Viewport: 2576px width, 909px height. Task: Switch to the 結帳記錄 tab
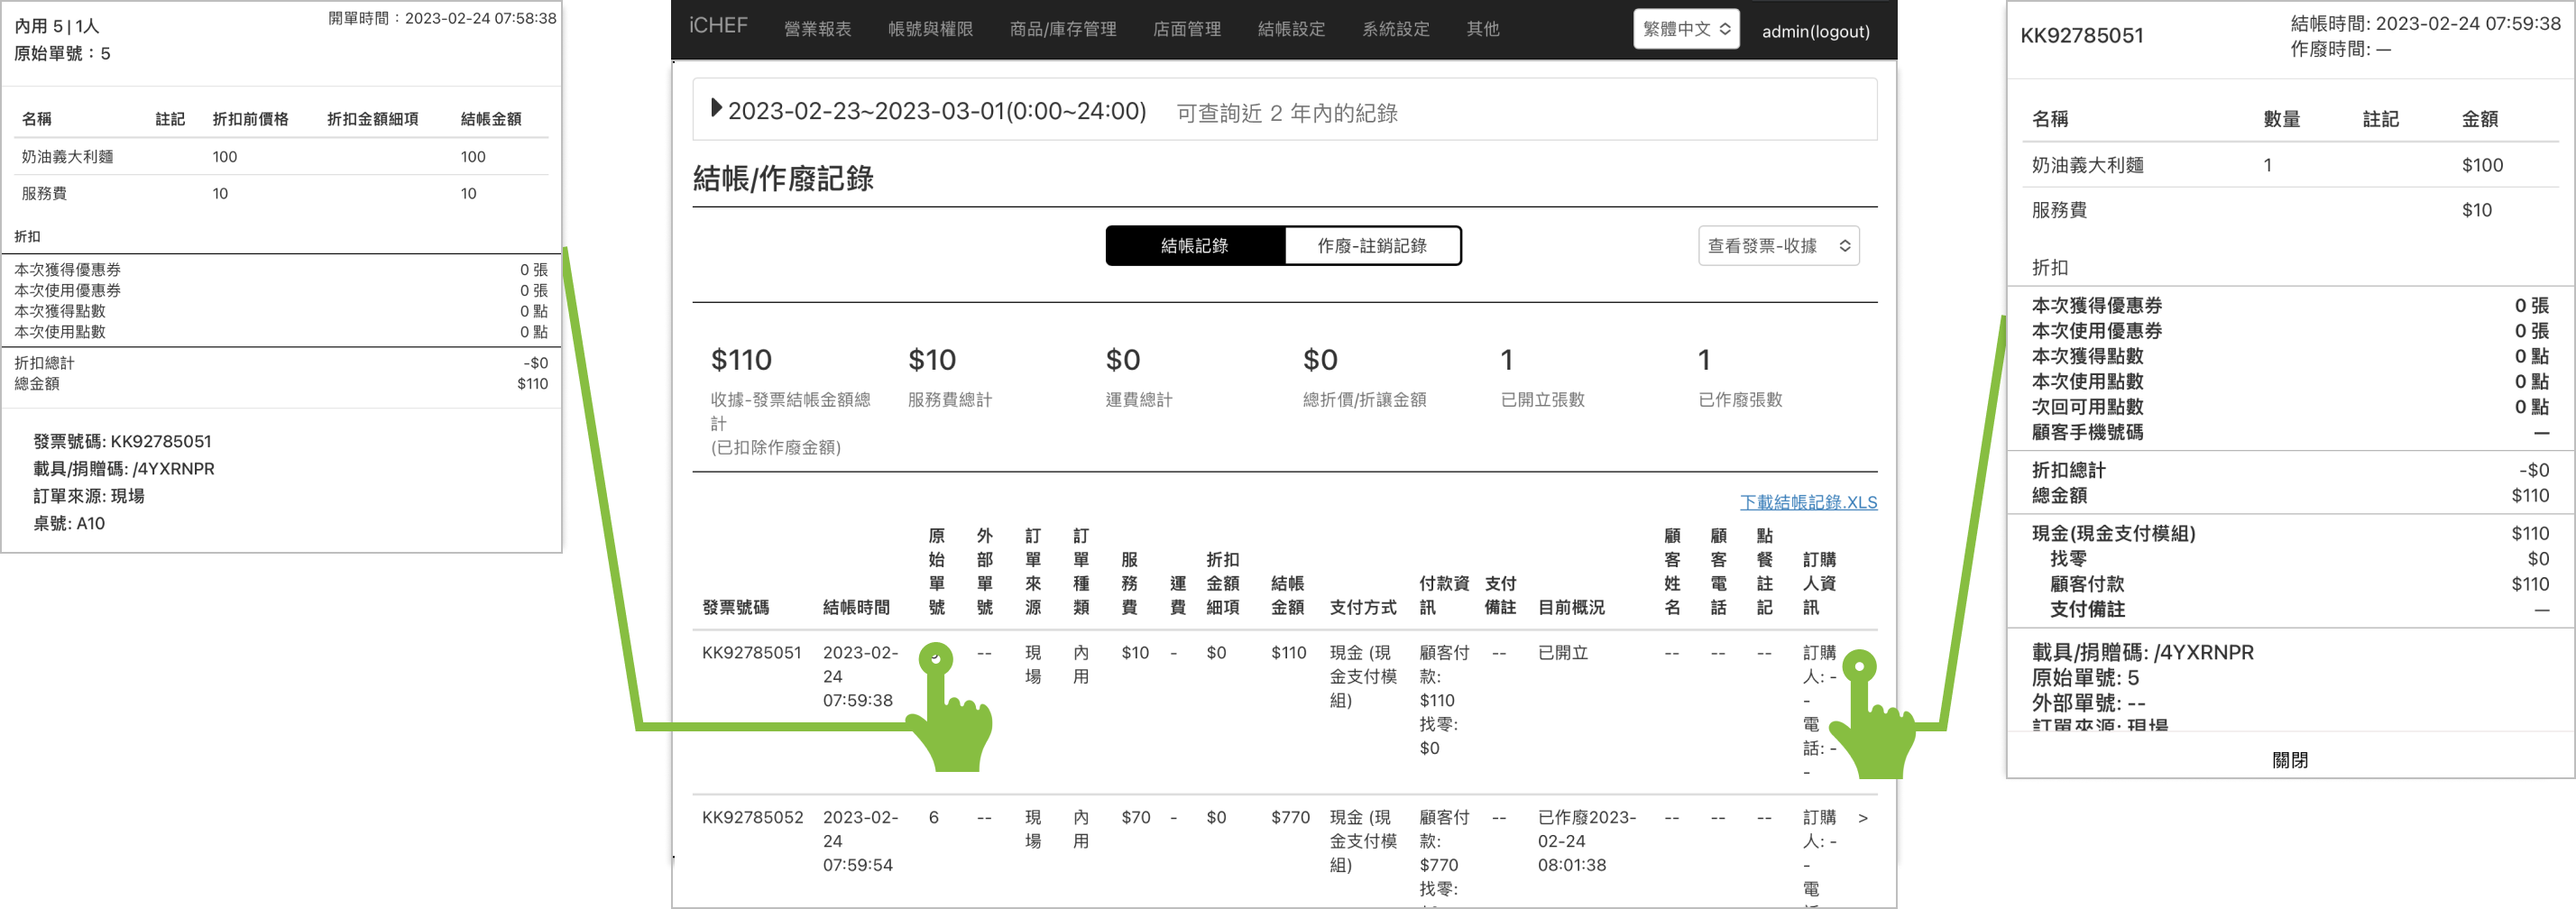[1194, 246]
